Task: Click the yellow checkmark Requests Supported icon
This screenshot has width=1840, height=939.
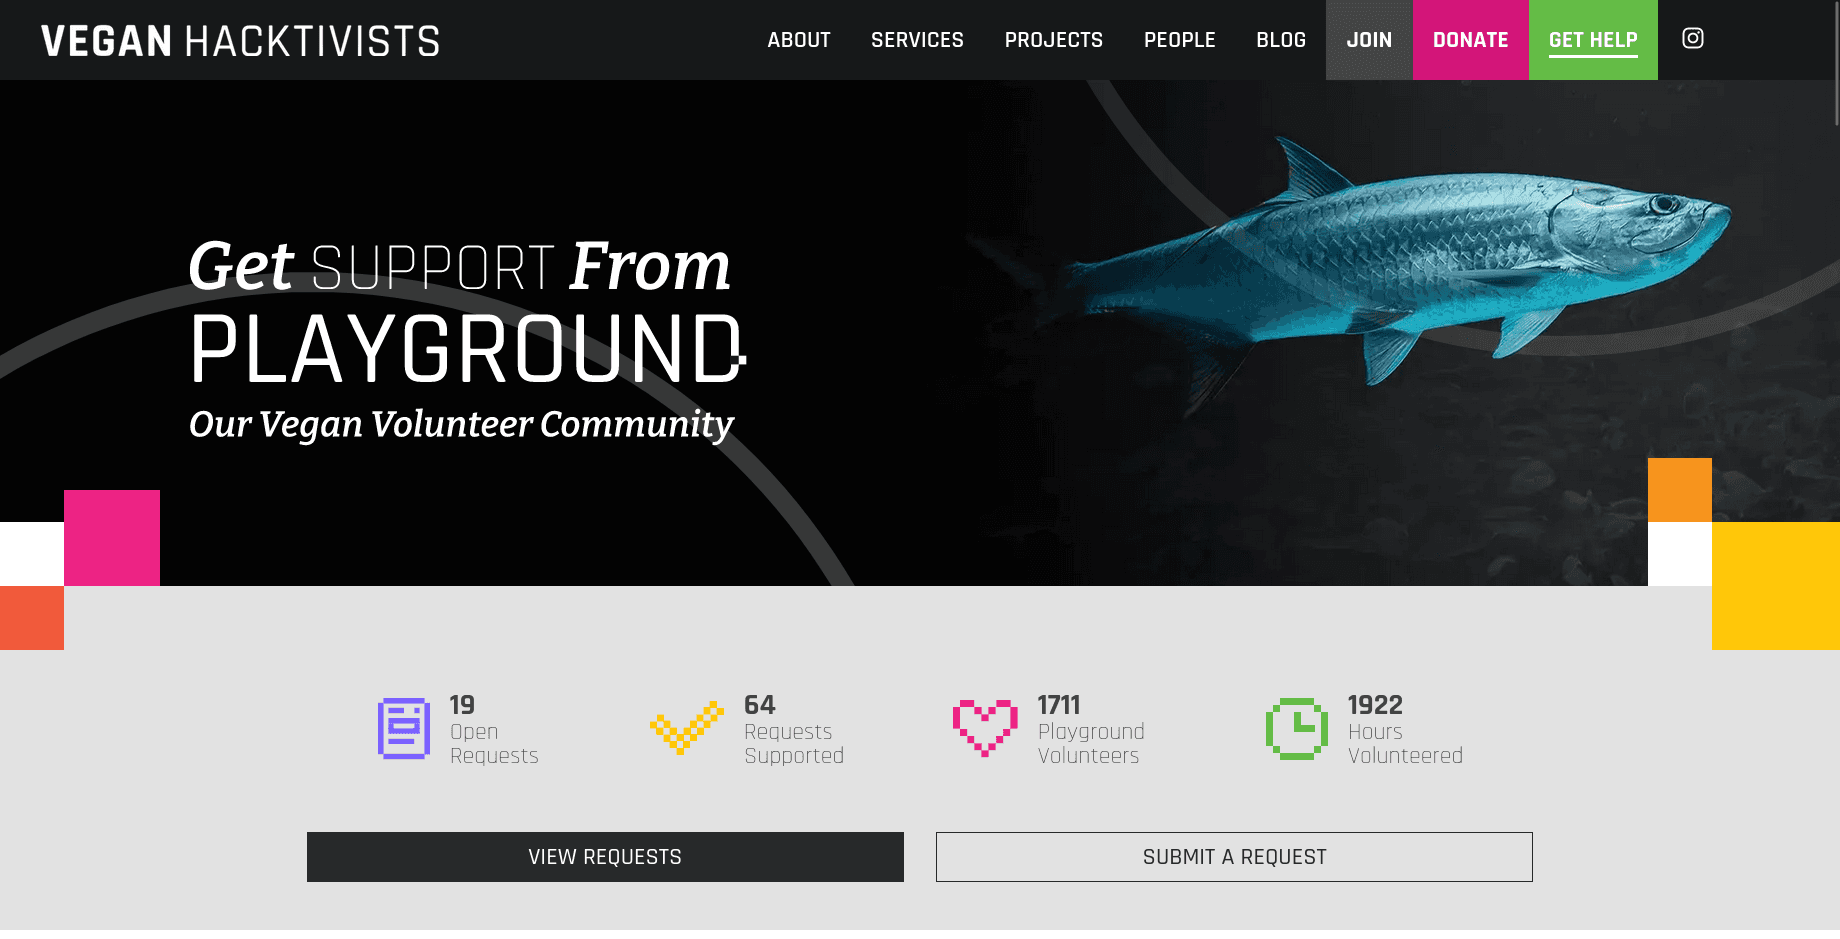Action: (686, 727)
